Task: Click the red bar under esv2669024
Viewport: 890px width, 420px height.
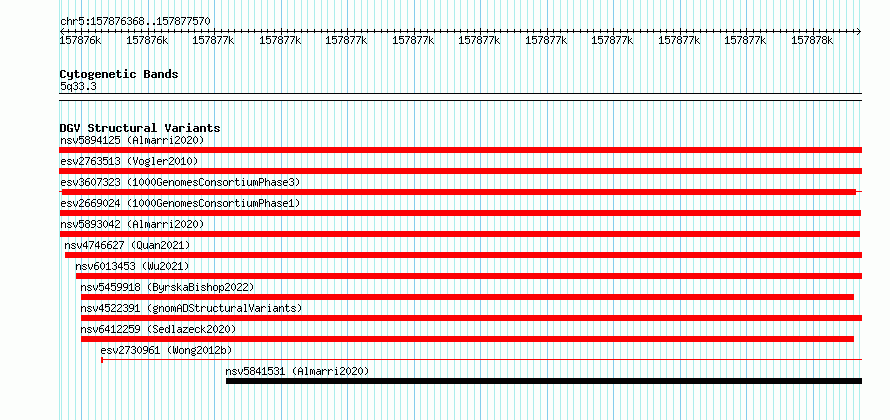Action: point(460,213)
